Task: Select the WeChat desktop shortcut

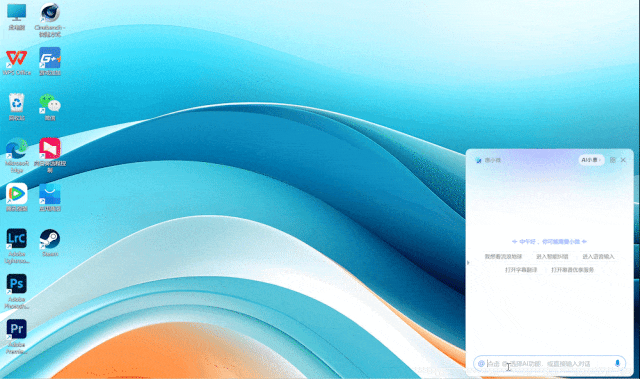Action: tap(50, 103)
